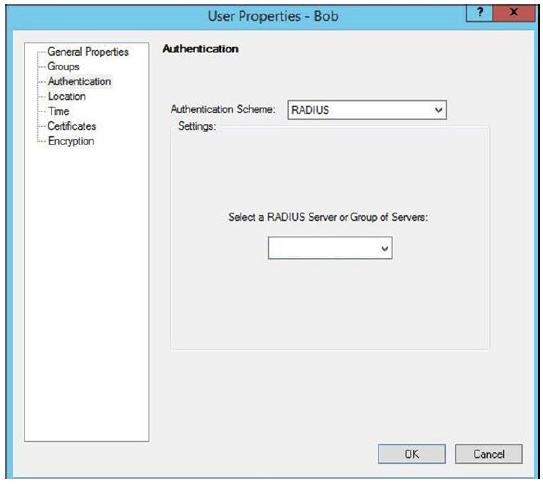The width and height of the screenshot is (543, 484).
Task: Click the Select a RADIUS Server label
Action: click(328, 217)
